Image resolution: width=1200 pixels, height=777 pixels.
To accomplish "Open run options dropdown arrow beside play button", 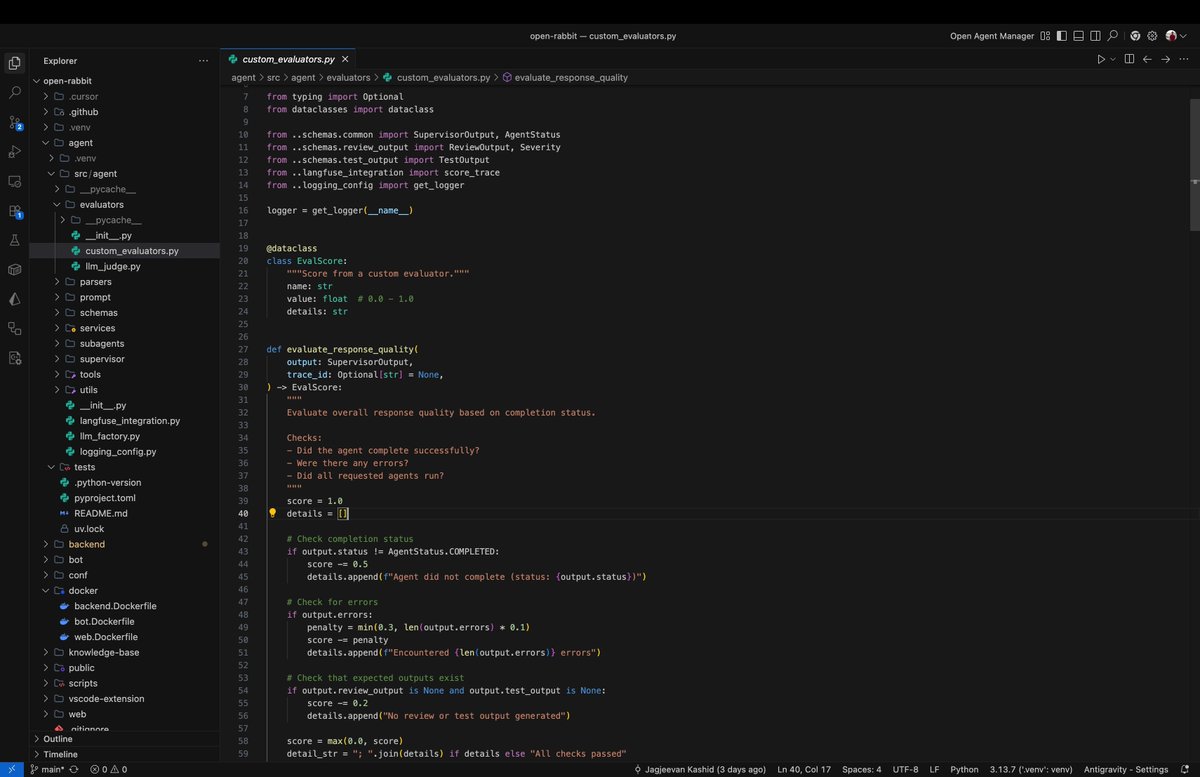I will point(1111,59).
